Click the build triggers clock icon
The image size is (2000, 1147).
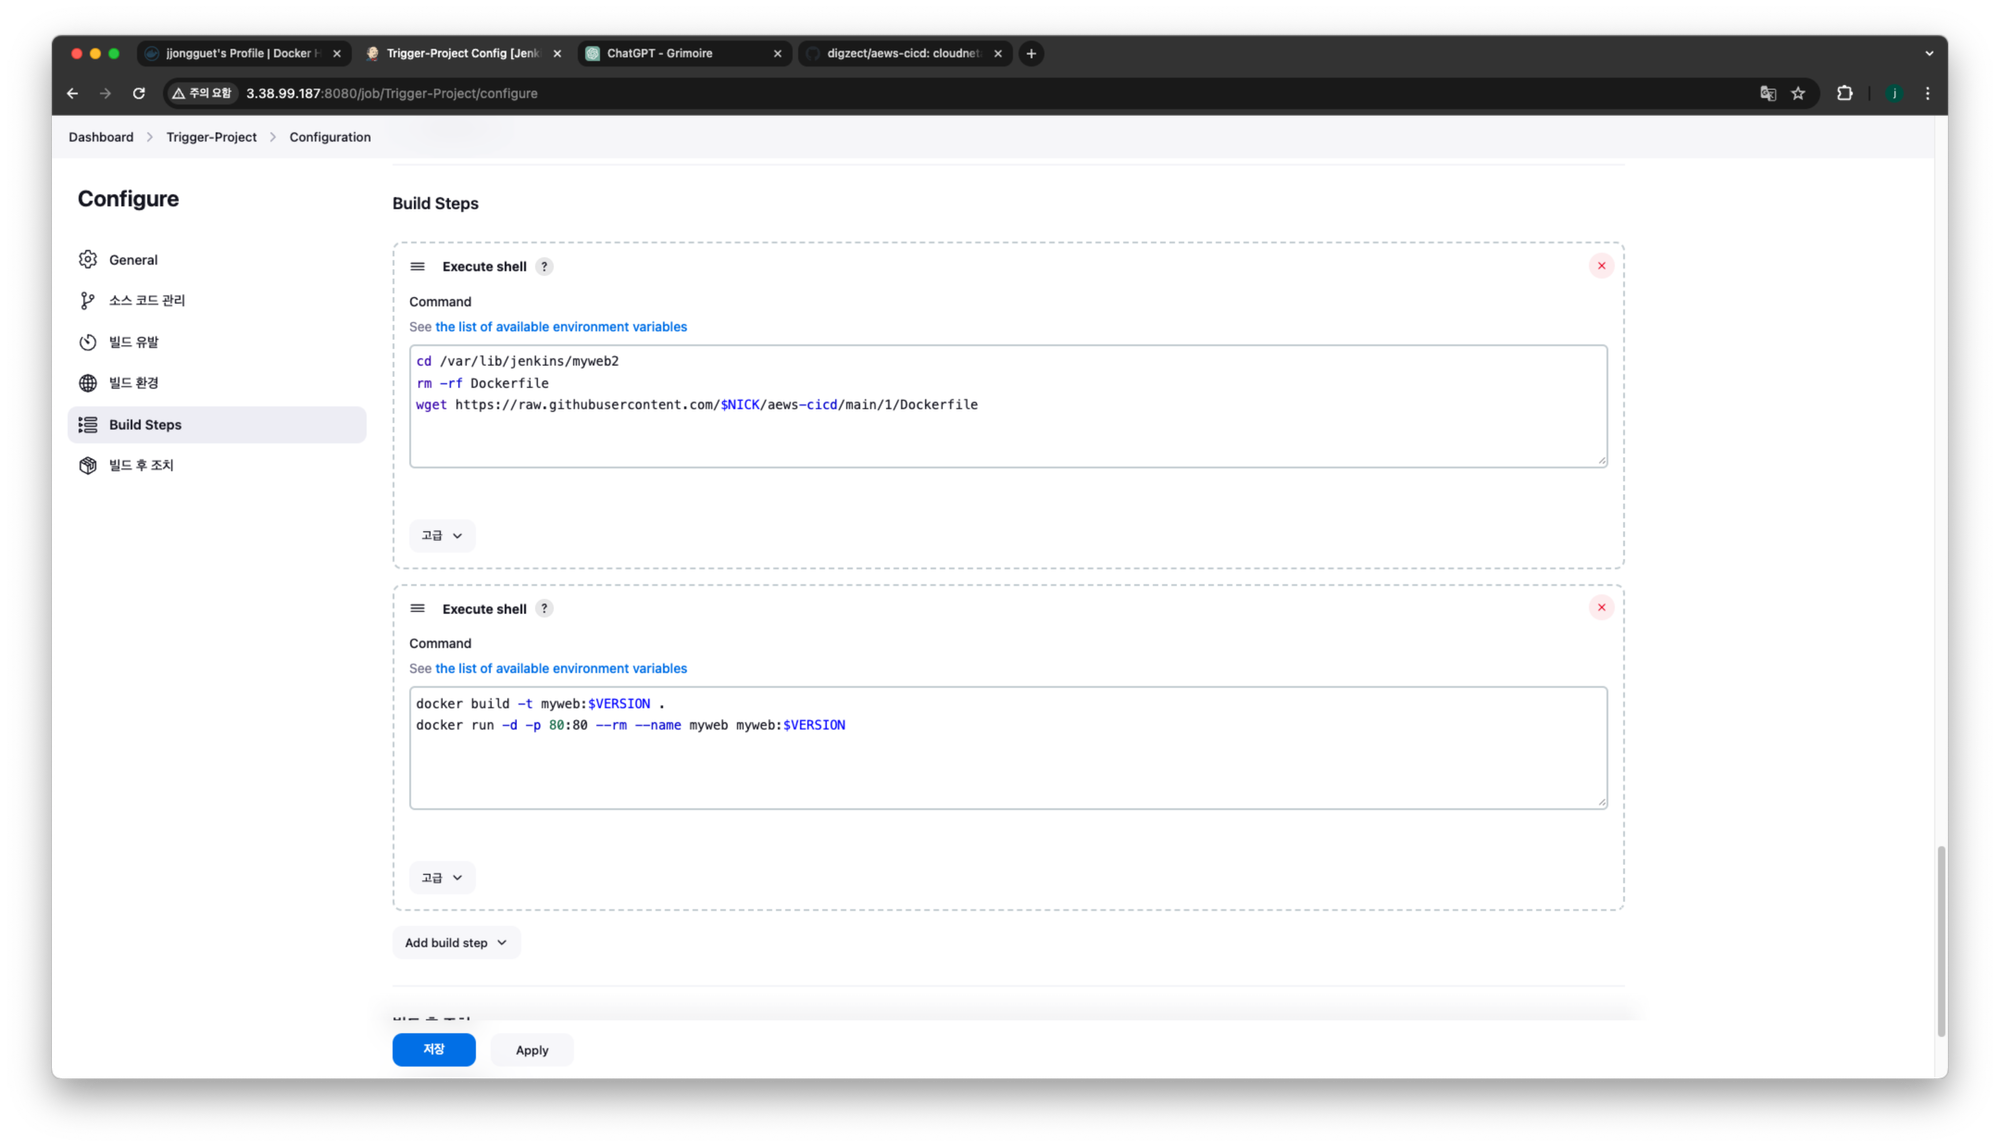[x=88, y=342]
